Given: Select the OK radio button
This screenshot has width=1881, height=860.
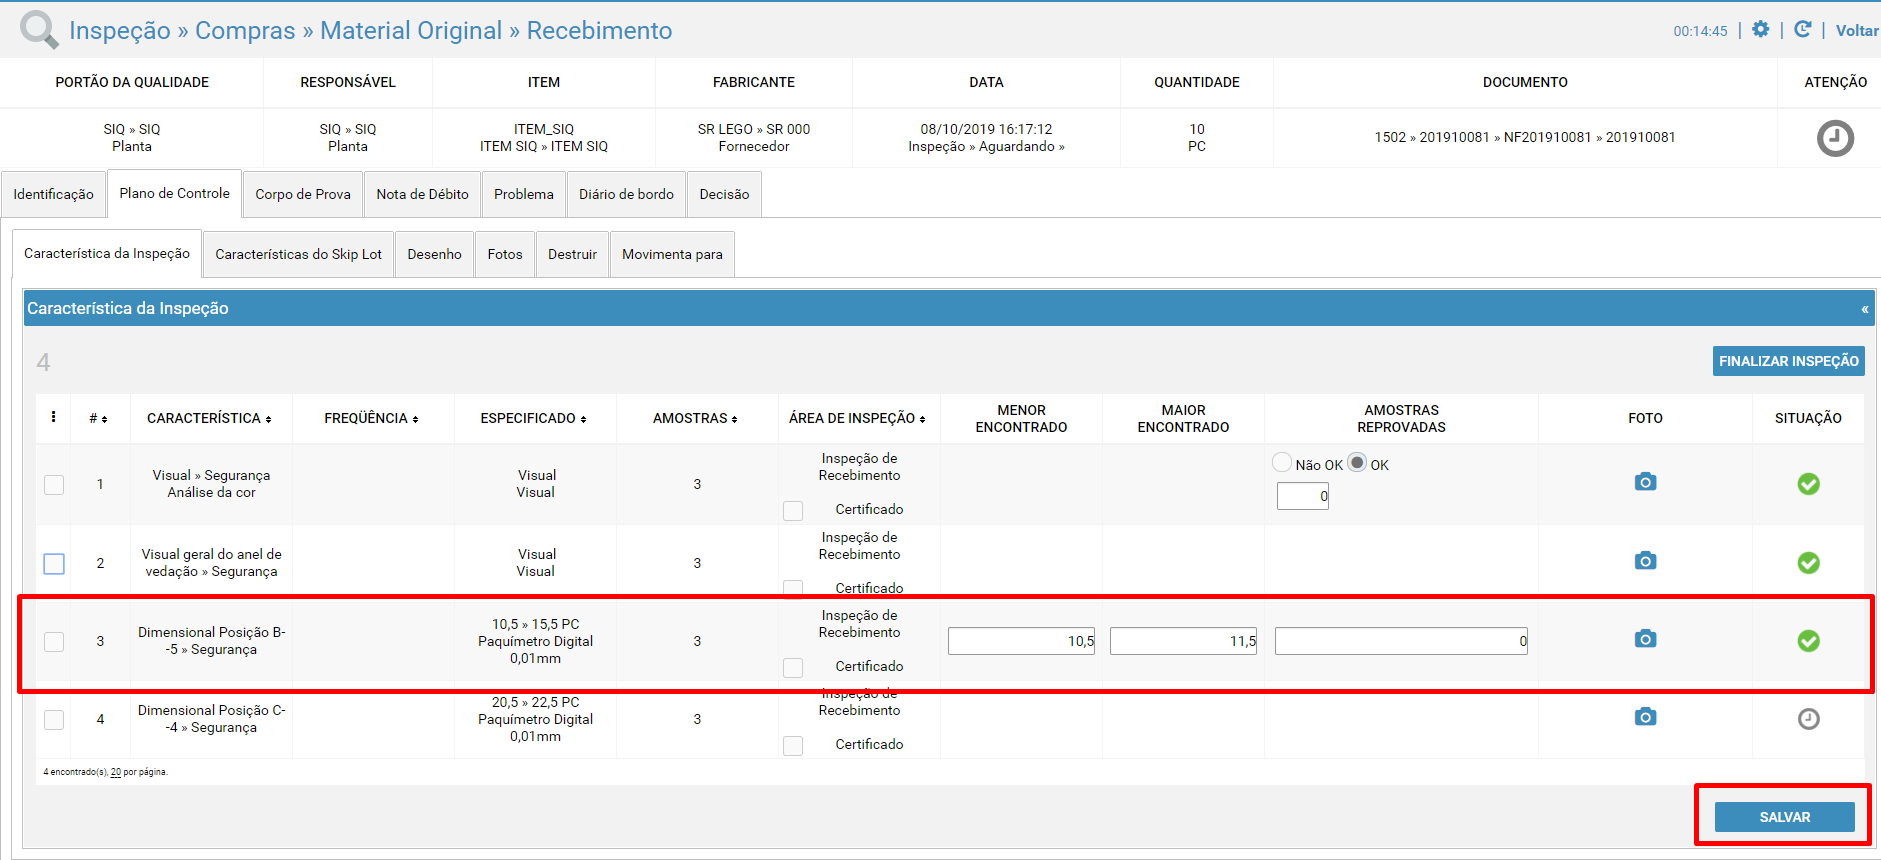Looking at the screenshot, I should [1357, 462].
